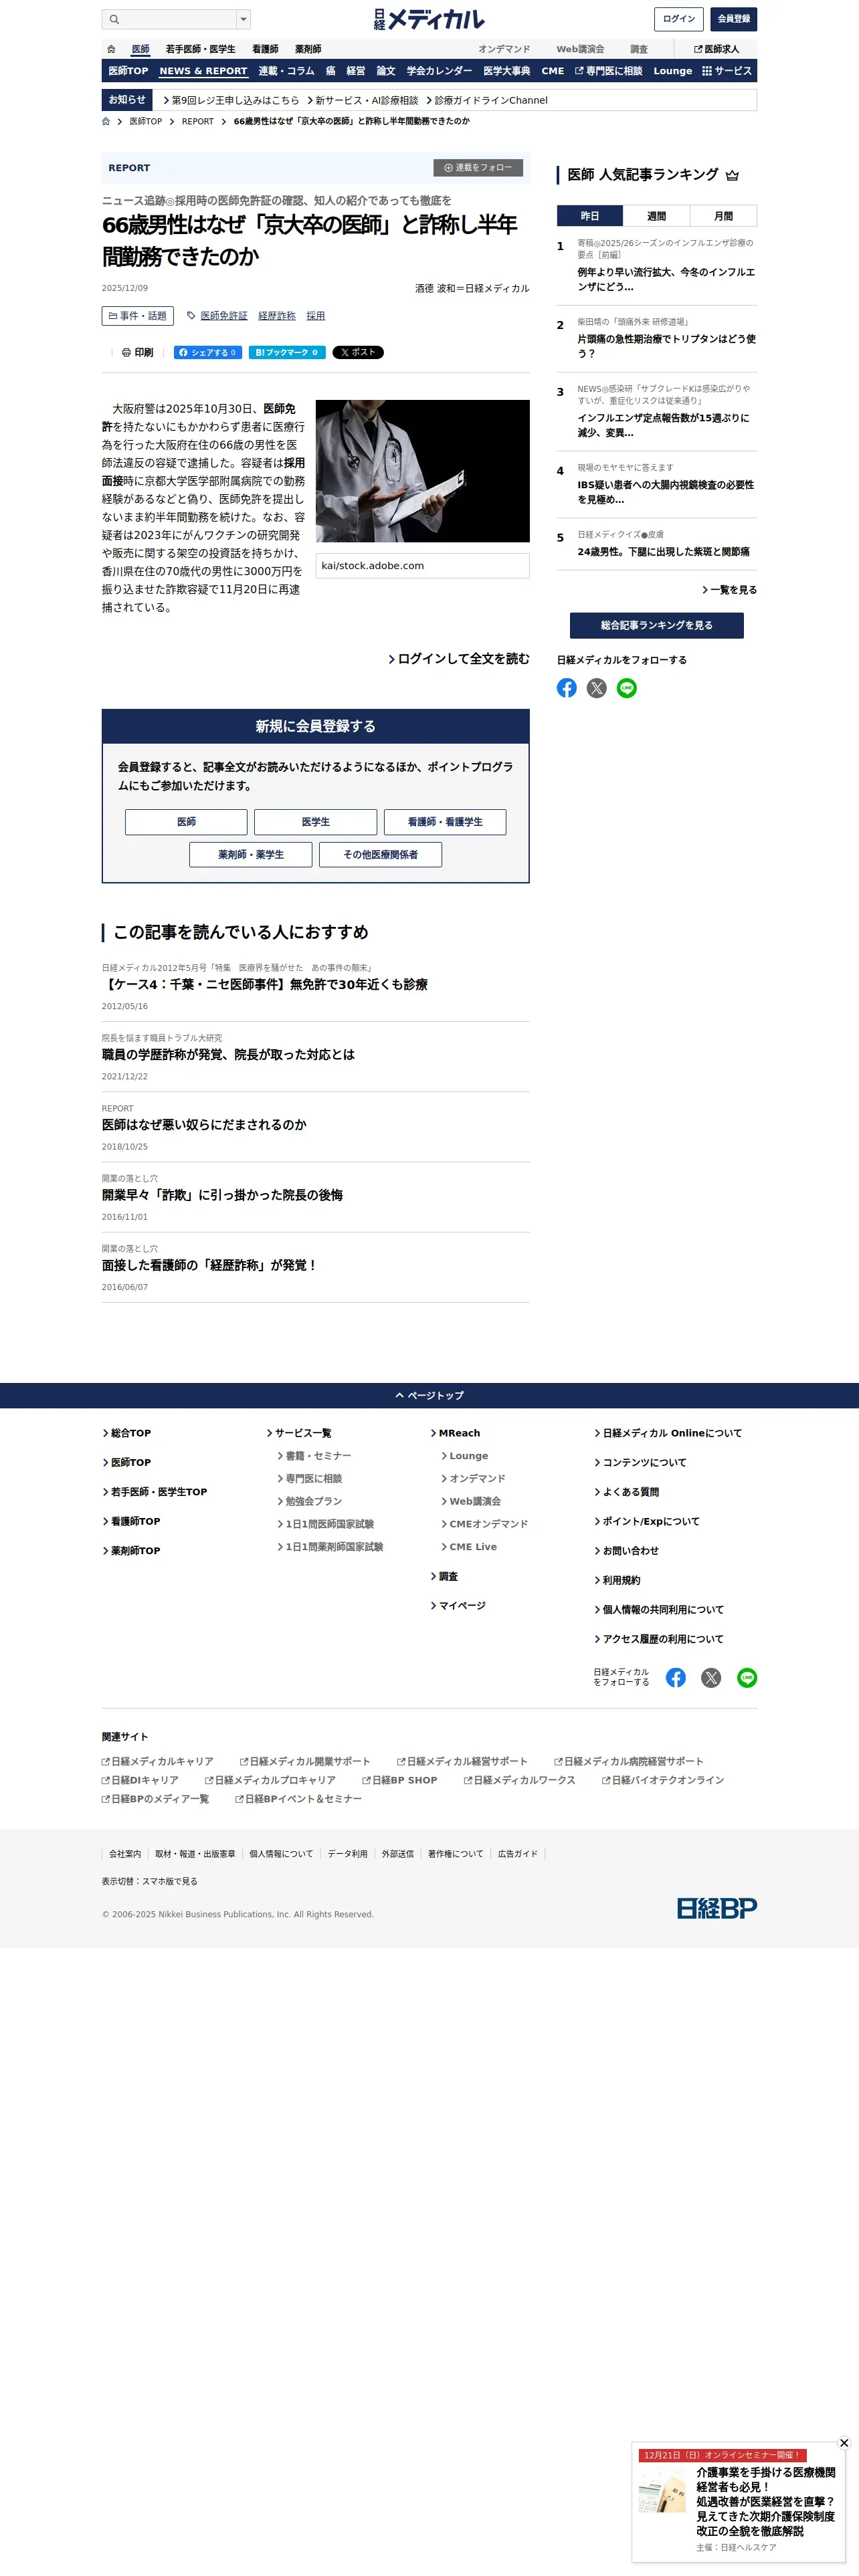
Task: Register as 医学生 button
Action: 316,822
